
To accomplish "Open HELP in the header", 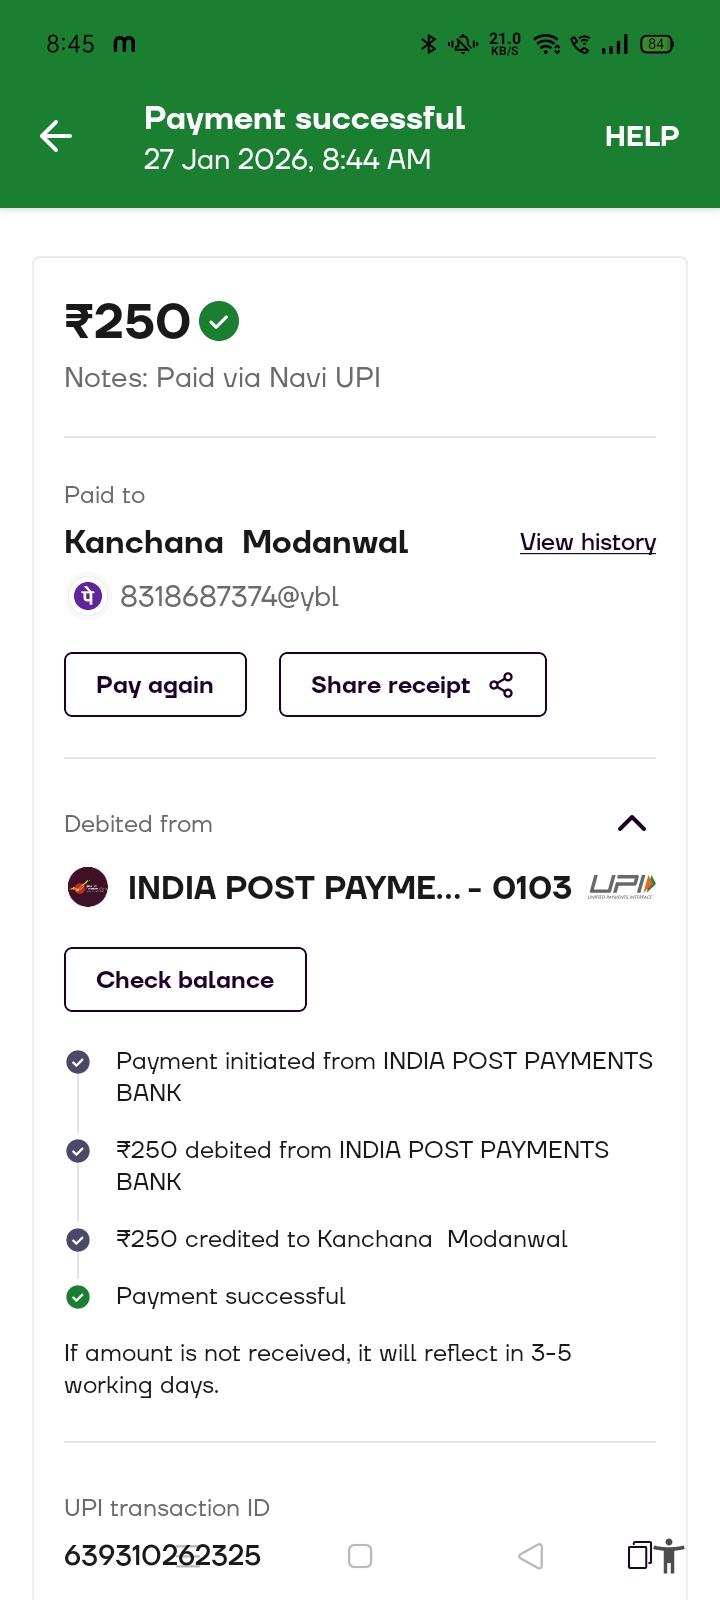I will [641, 136].
